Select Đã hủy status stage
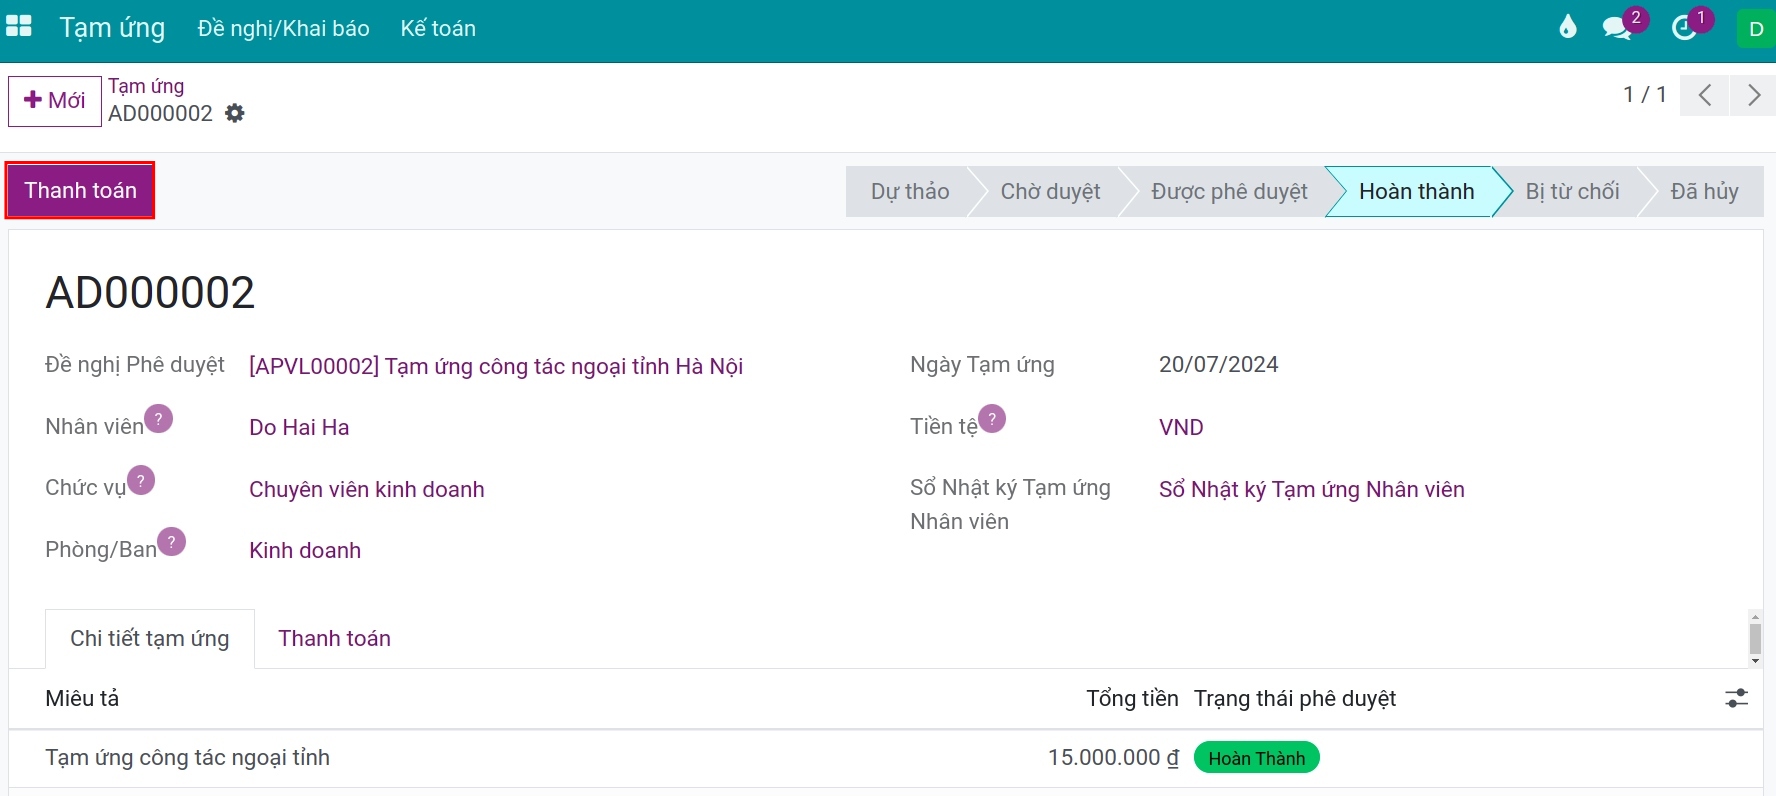 coord(1704,191)
